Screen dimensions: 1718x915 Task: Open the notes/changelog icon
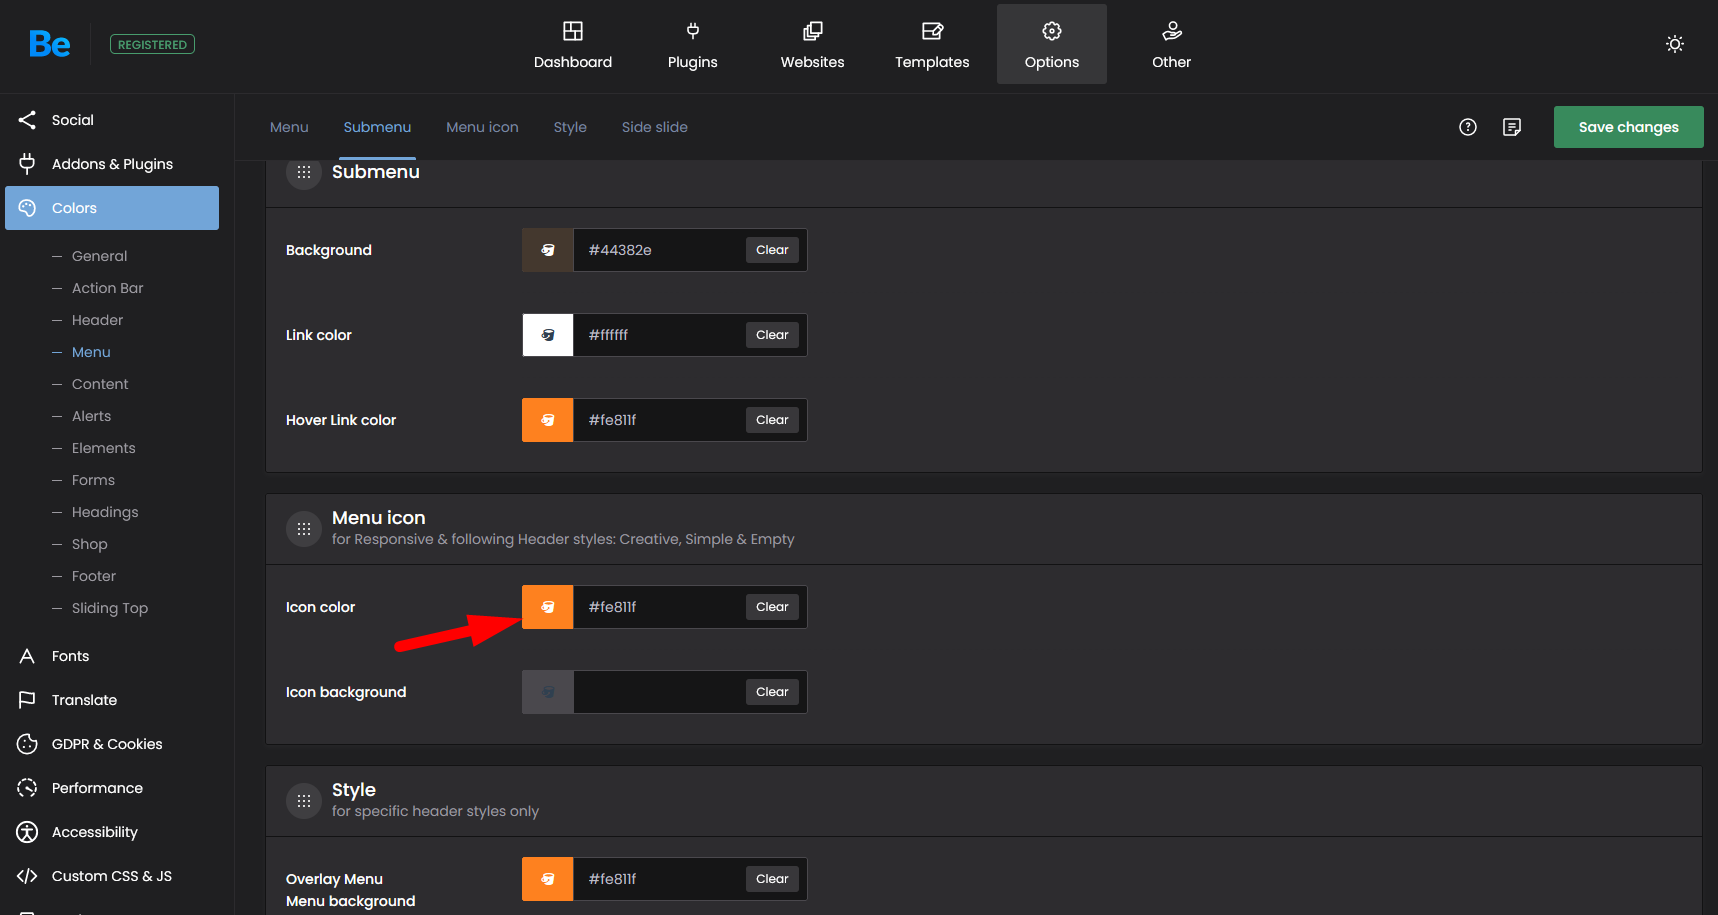[1512, 127]
